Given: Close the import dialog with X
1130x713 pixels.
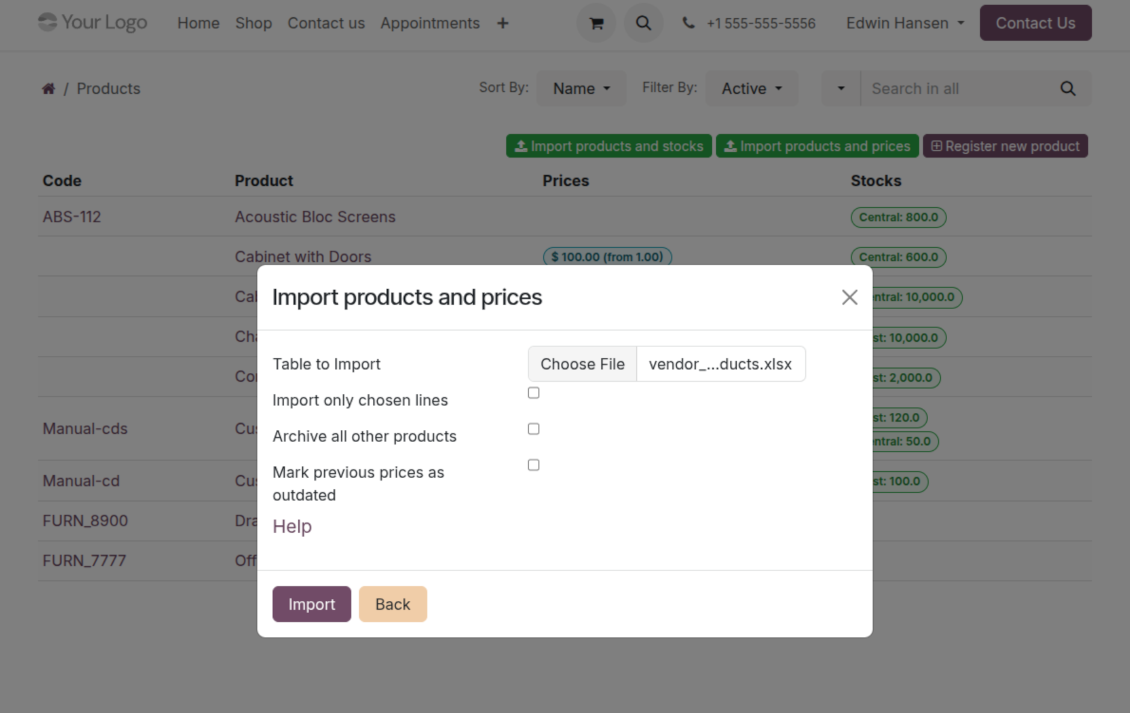Looking at the screenshot, I should (x=849, y=297).
